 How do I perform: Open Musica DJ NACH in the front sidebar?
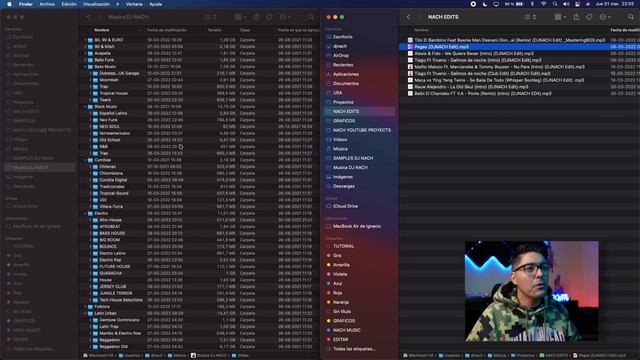350,168
